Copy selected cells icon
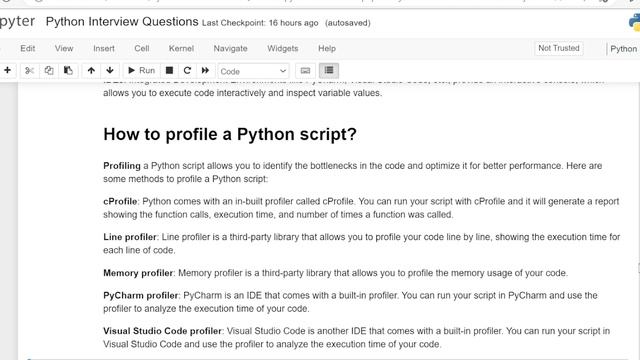Viewport: 640px width, 360px height. tap(49, 71)
